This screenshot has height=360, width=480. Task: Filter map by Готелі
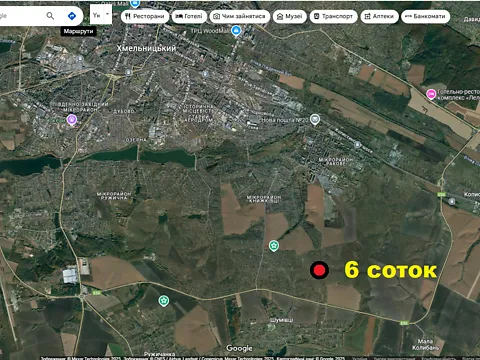(x=189, y=16)
